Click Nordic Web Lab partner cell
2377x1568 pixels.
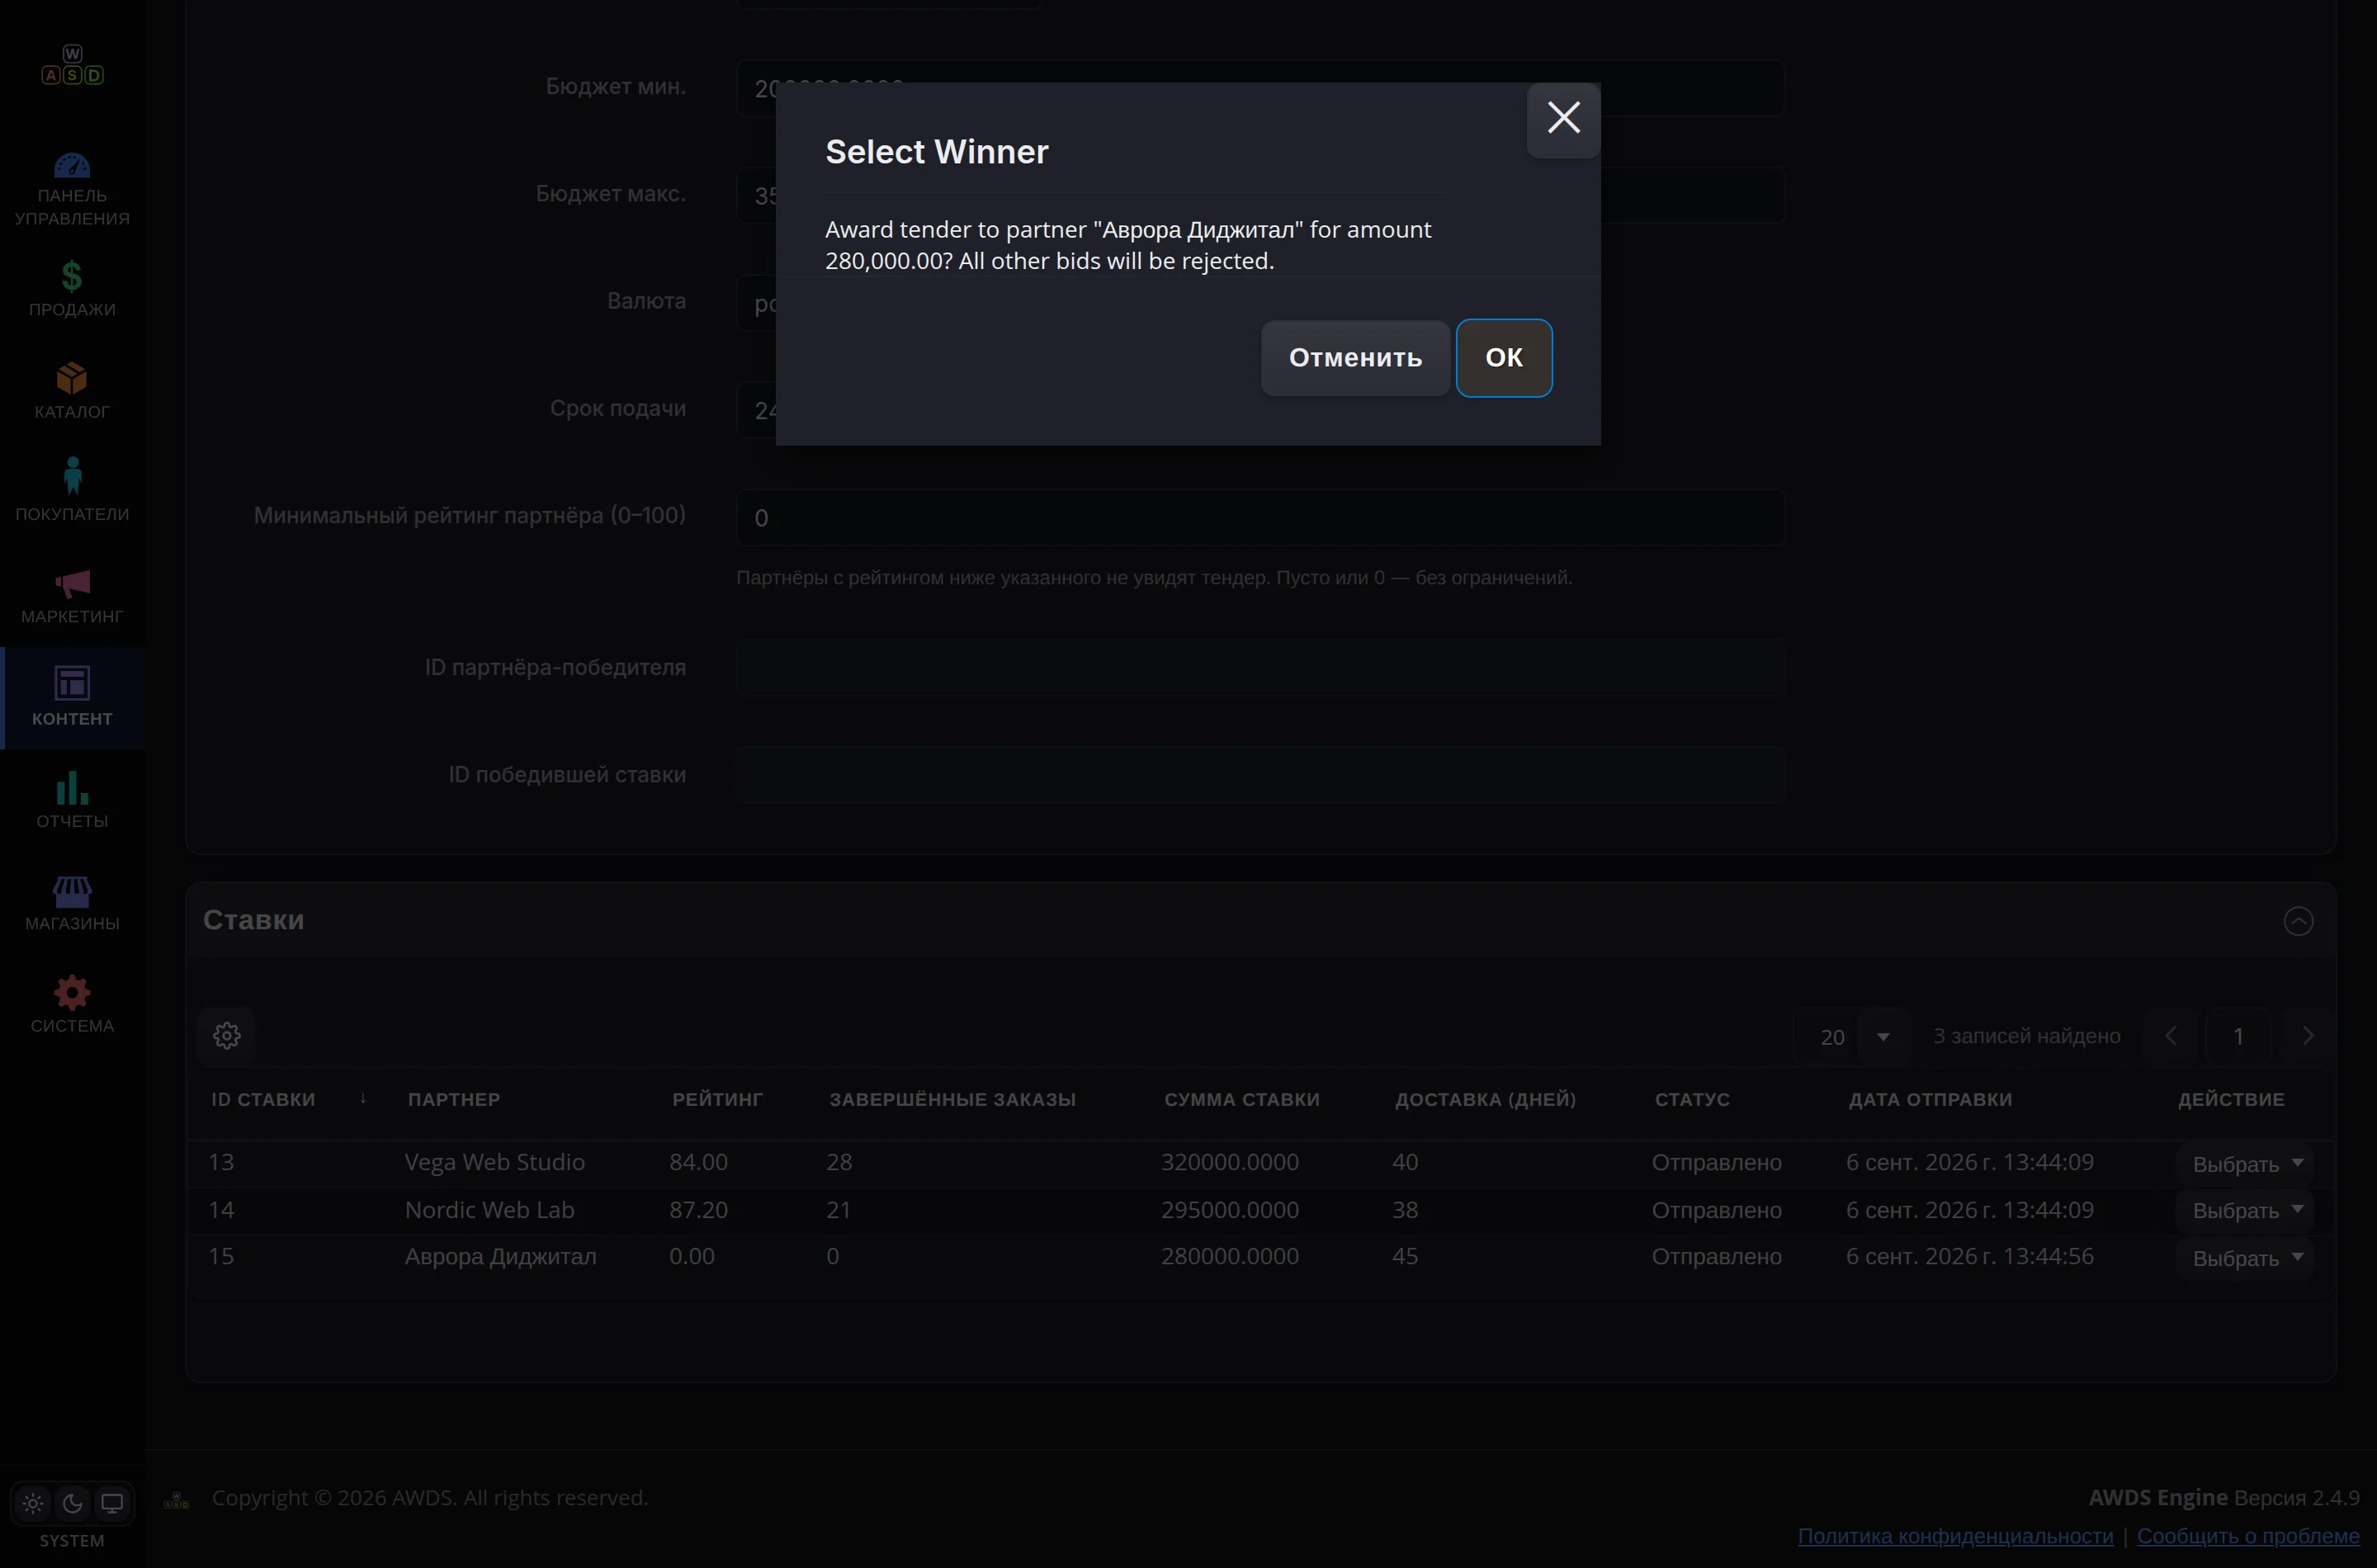(489, 1209)
